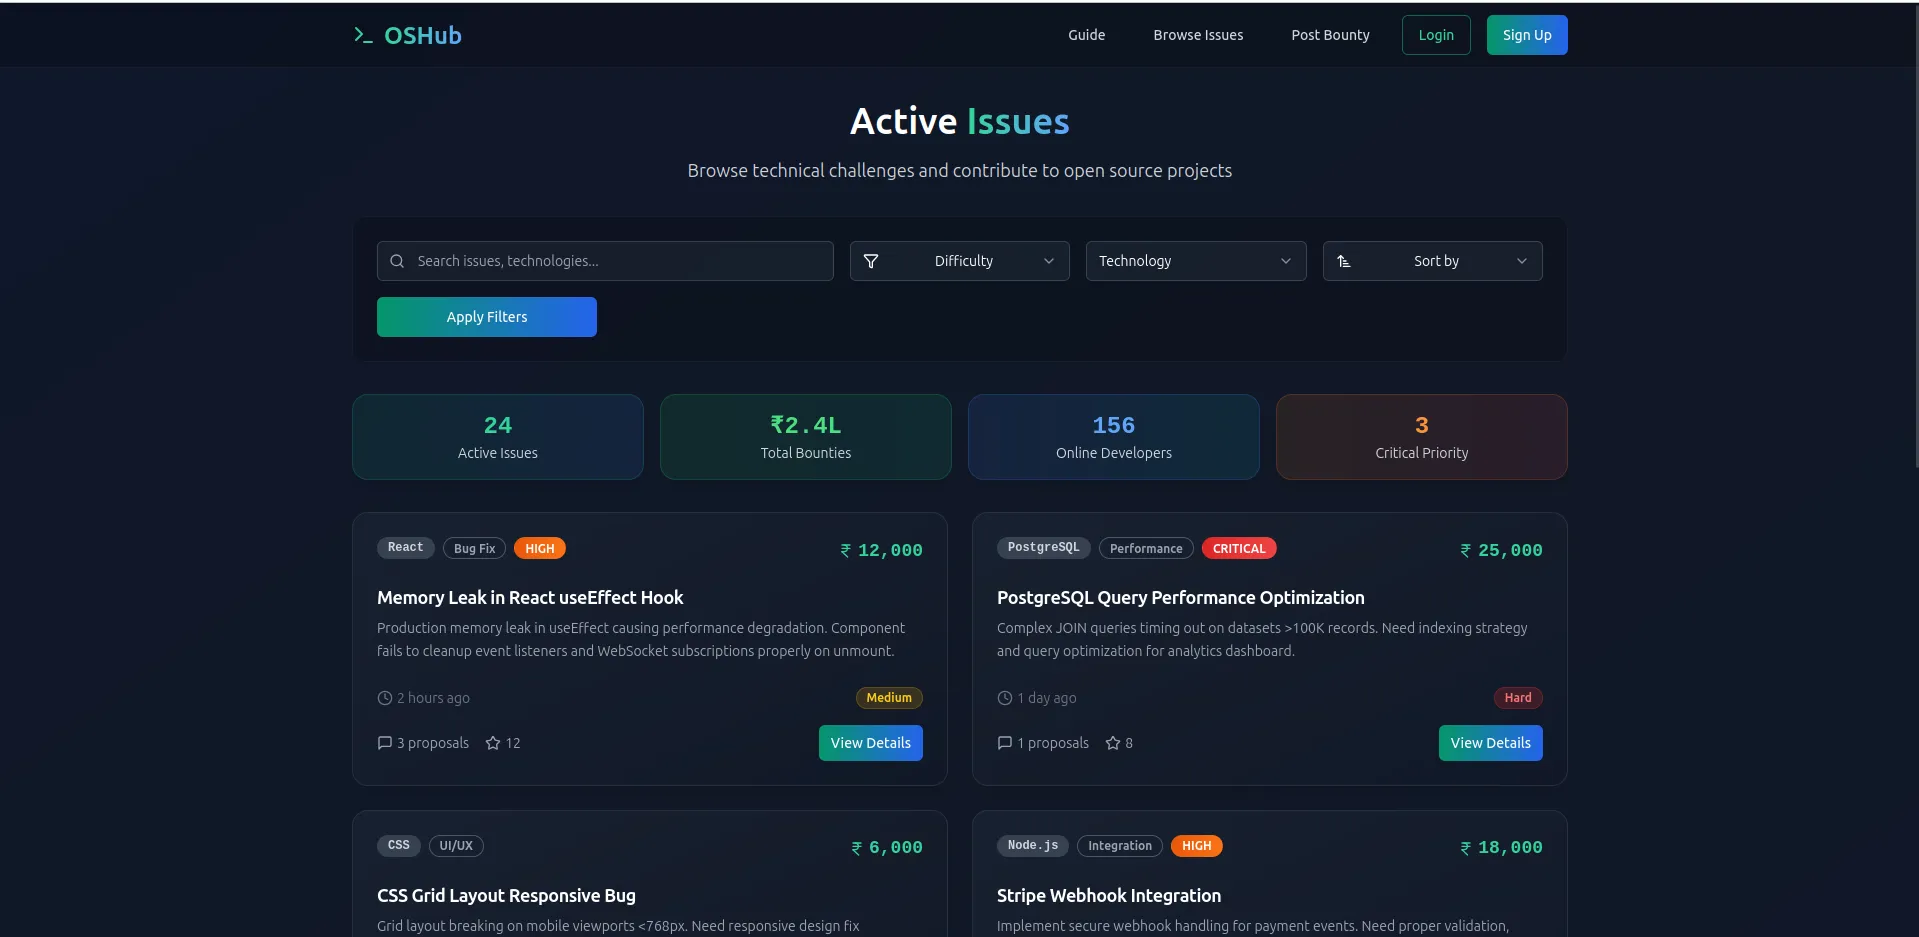Select Post Bounty in the navigation bar

[x=1330, y=35]
